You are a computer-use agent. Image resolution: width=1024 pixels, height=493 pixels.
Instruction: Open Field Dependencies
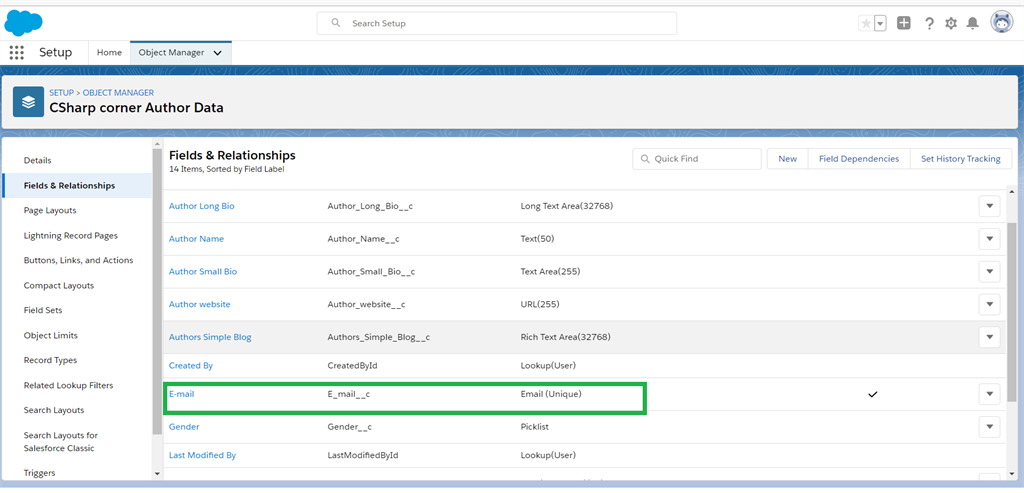pos(859,159)
